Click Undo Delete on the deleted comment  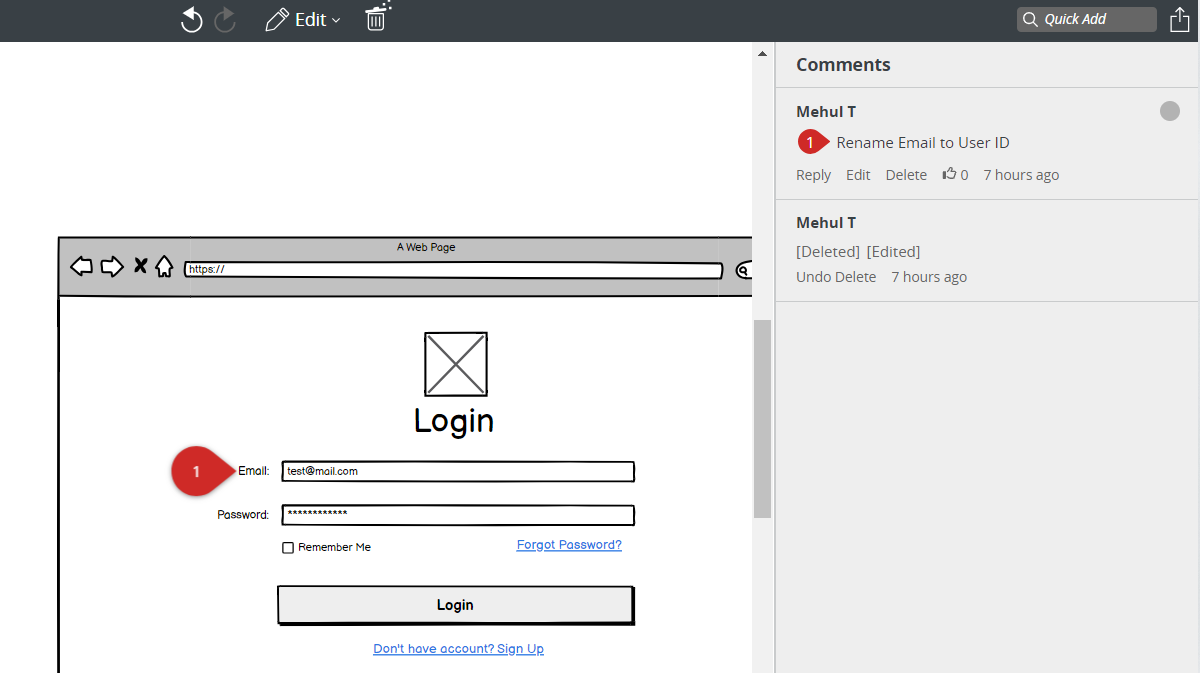[836, 276]
